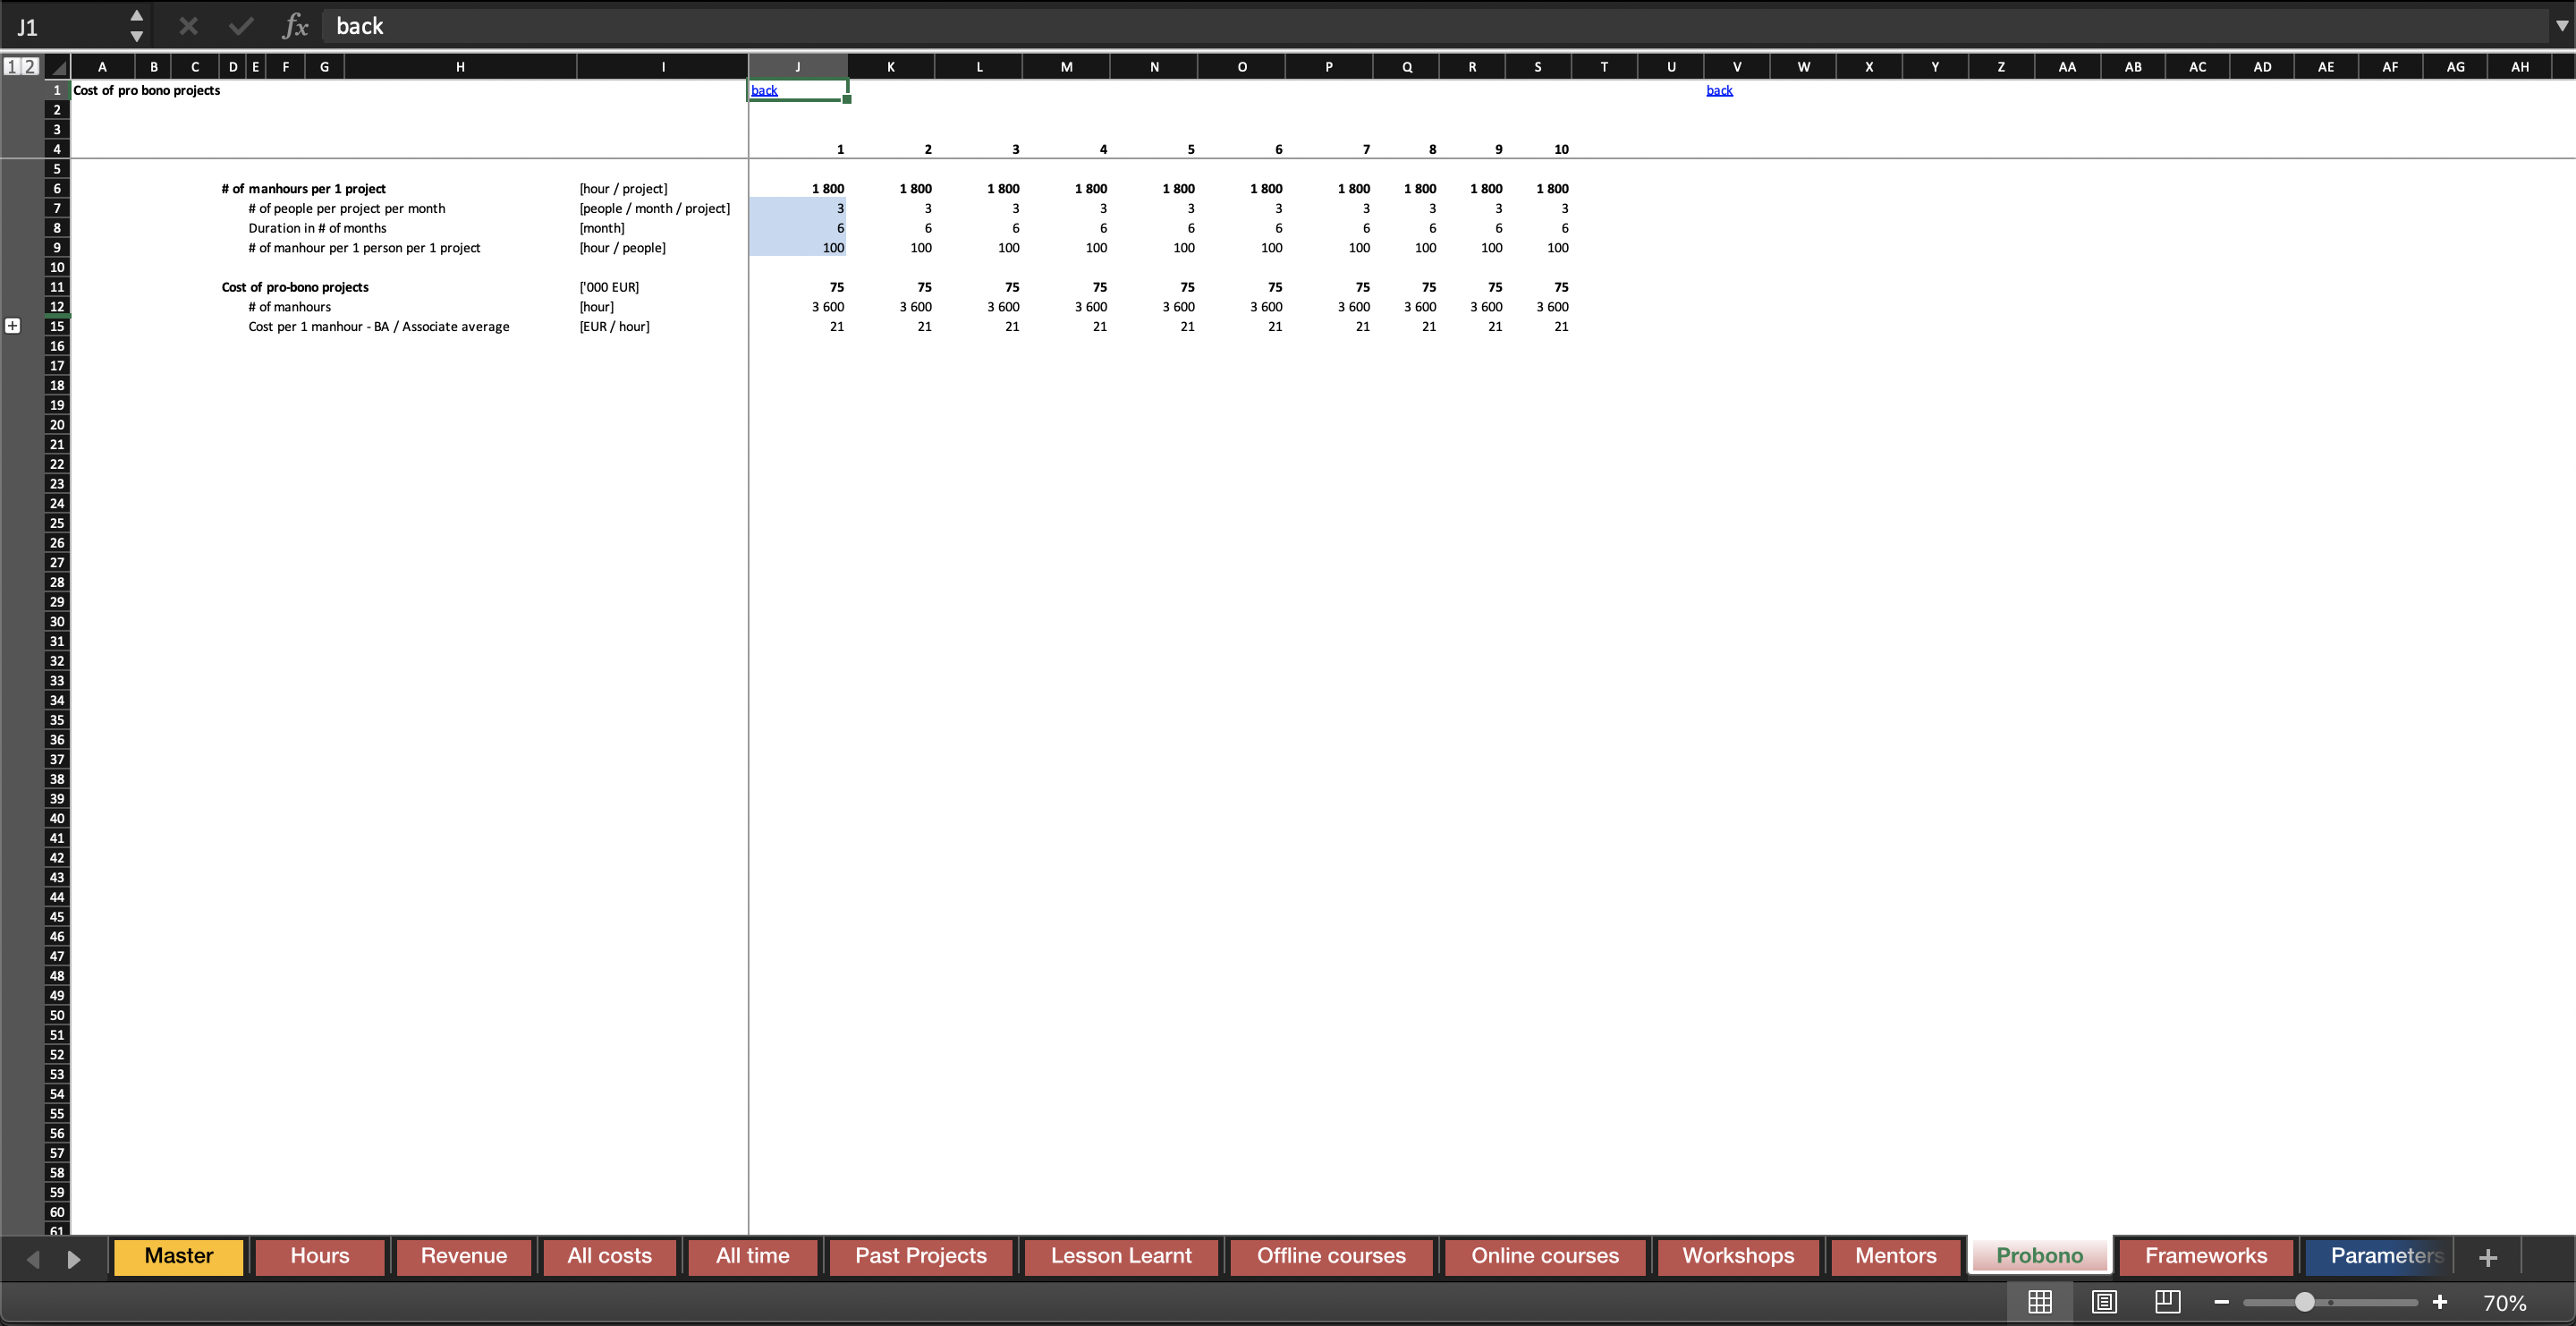The width and height of the screenshot is (2576, 1326).
Task: Click the 'Duration in # of months' label
Action: [317, 228]
